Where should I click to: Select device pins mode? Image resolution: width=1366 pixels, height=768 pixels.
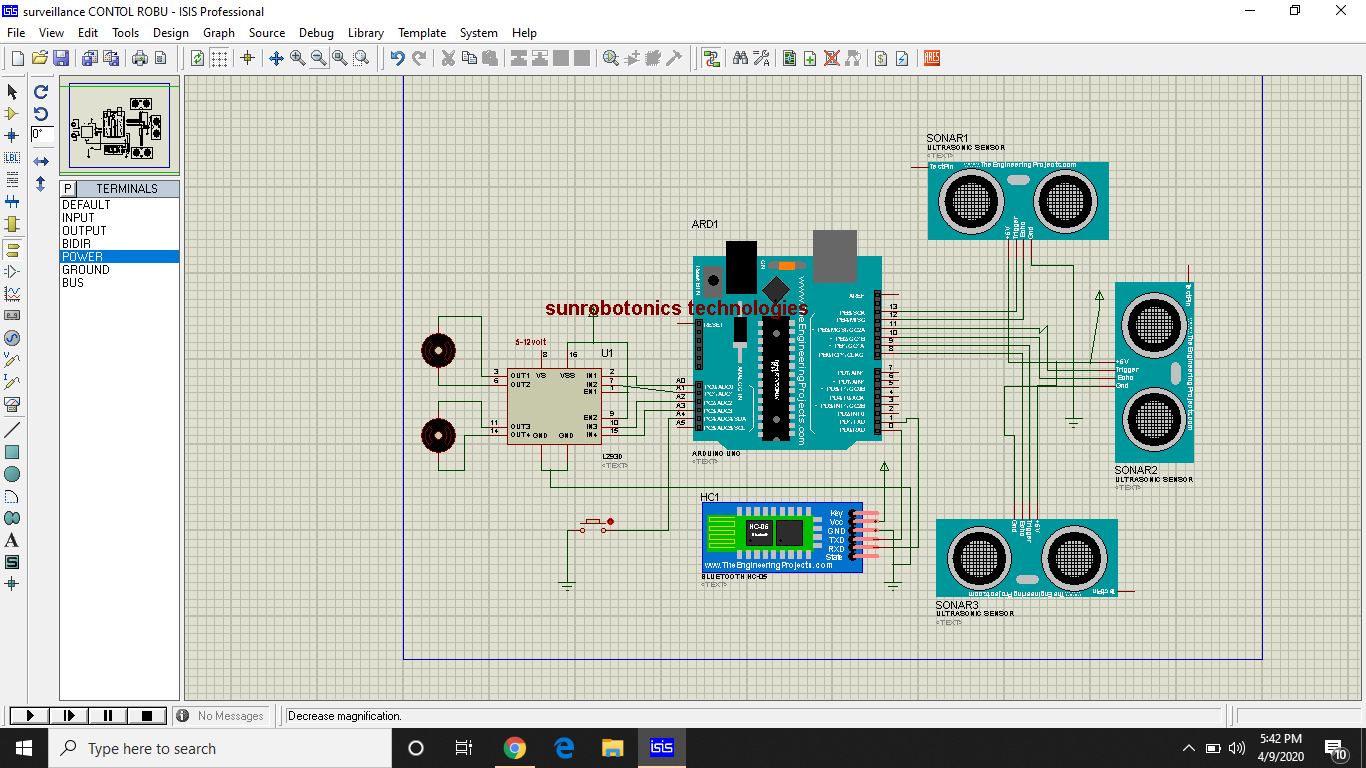pos(12,271)
